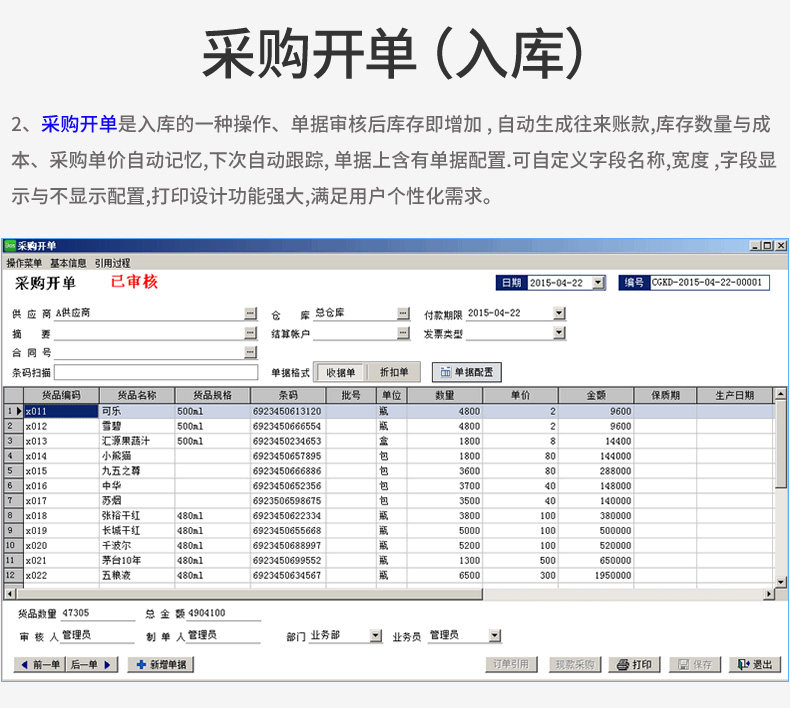Click the 仓库 field showing 总仓库
Viewport: 790px width, 708px height.
click(355, 313)
